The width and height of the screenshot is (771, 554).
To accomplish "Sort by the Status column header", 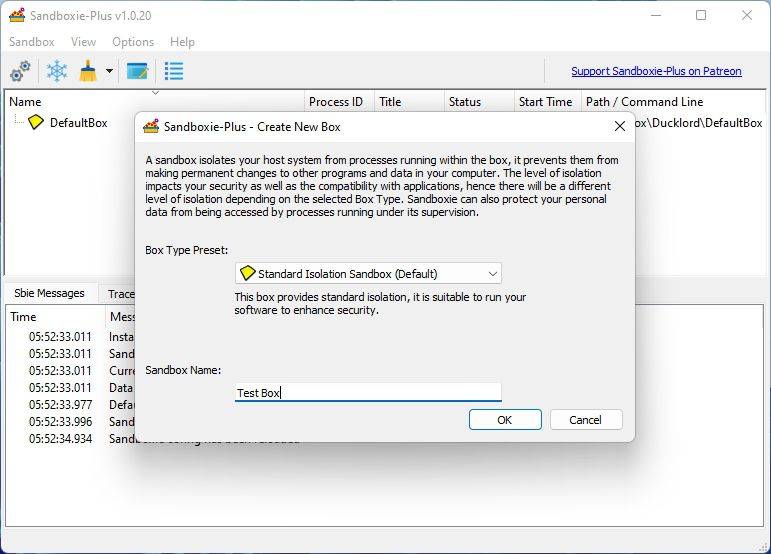I will [479, 101].
